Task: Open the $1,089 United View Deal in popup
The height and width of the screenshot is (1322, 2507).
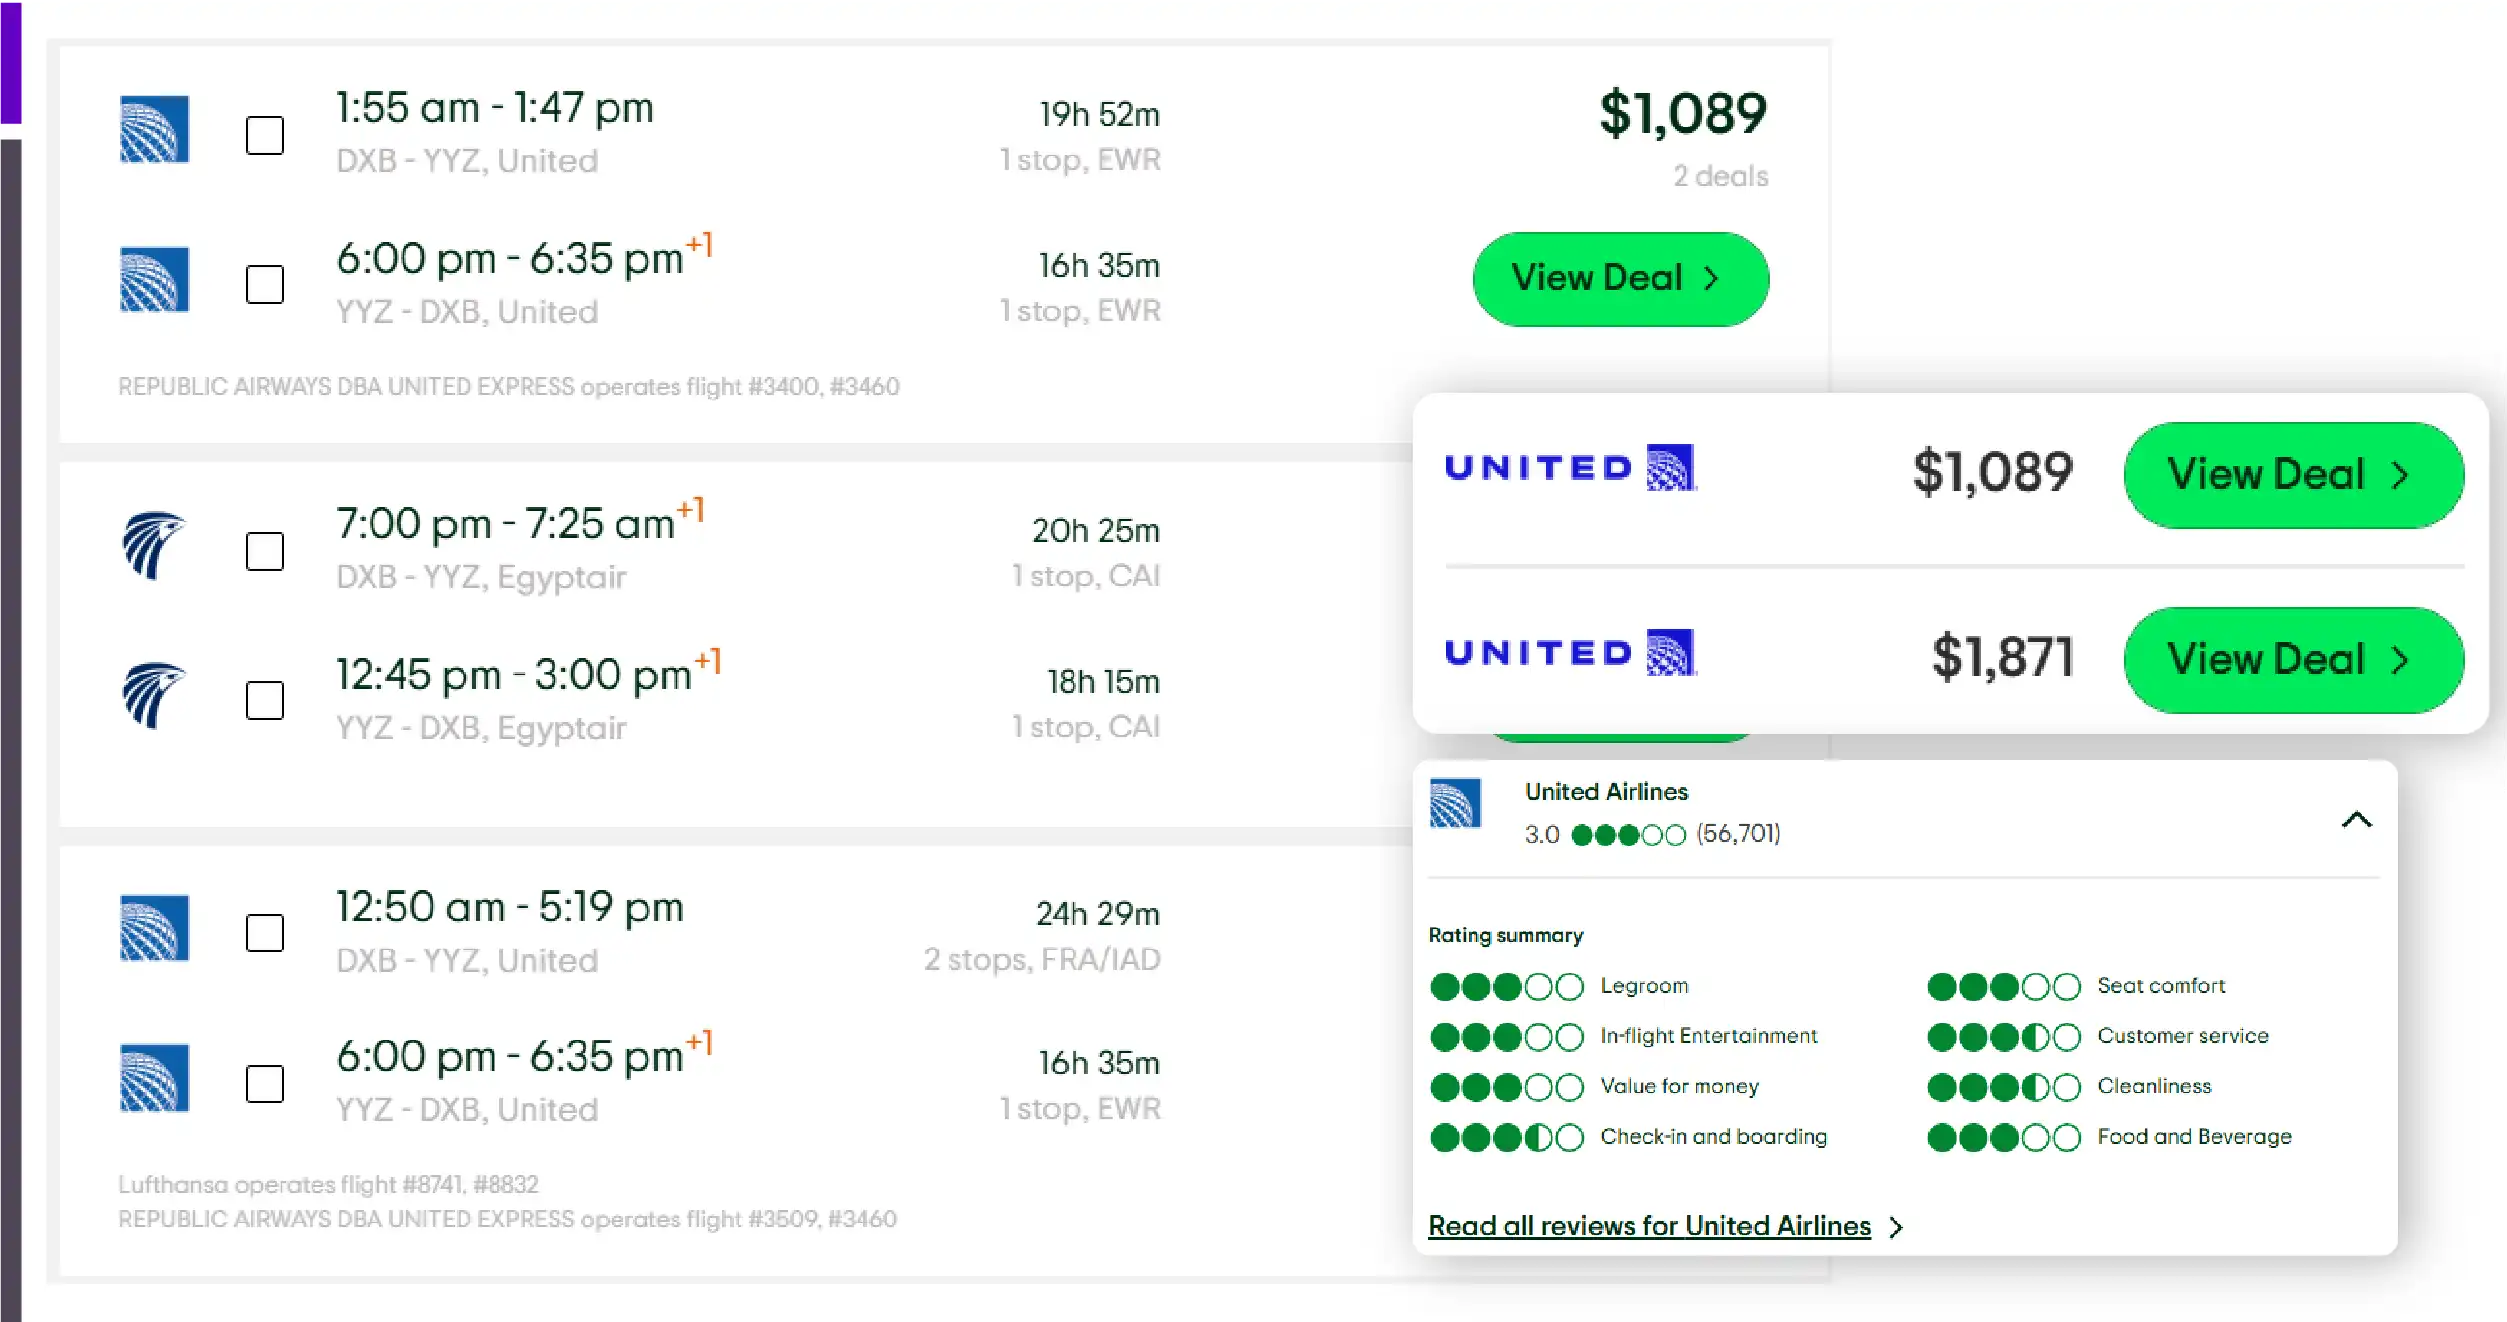Action: tap(2293, 475)
